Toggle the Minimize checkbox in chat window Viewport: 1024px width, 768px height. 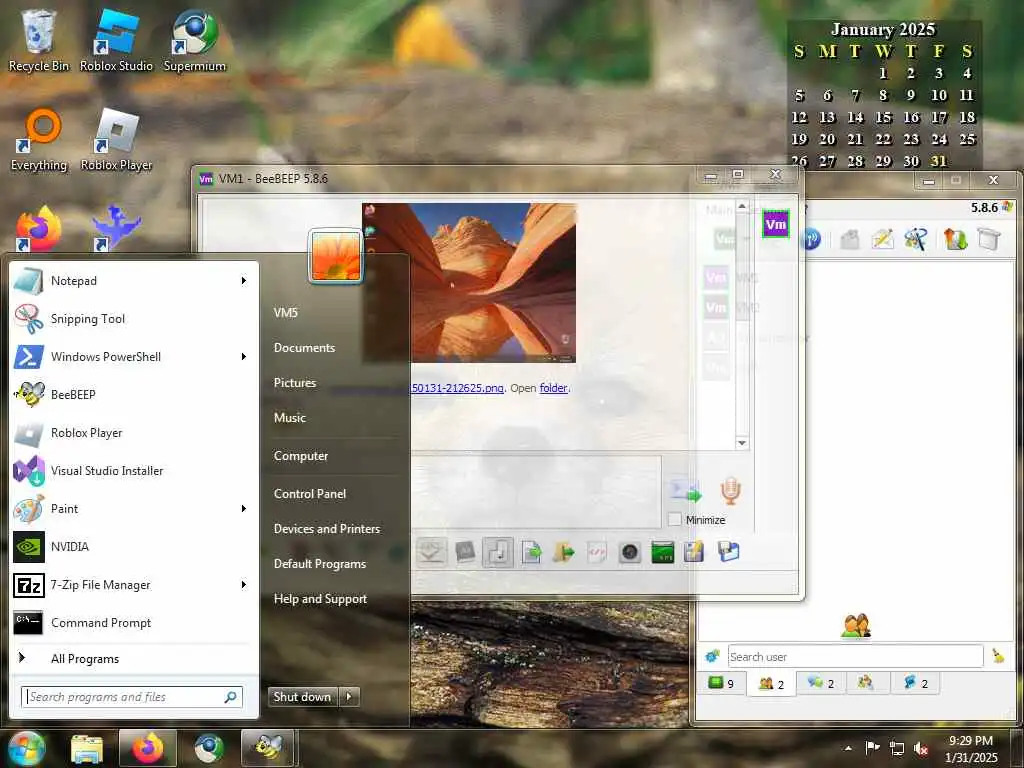click(x=675, y=520)
